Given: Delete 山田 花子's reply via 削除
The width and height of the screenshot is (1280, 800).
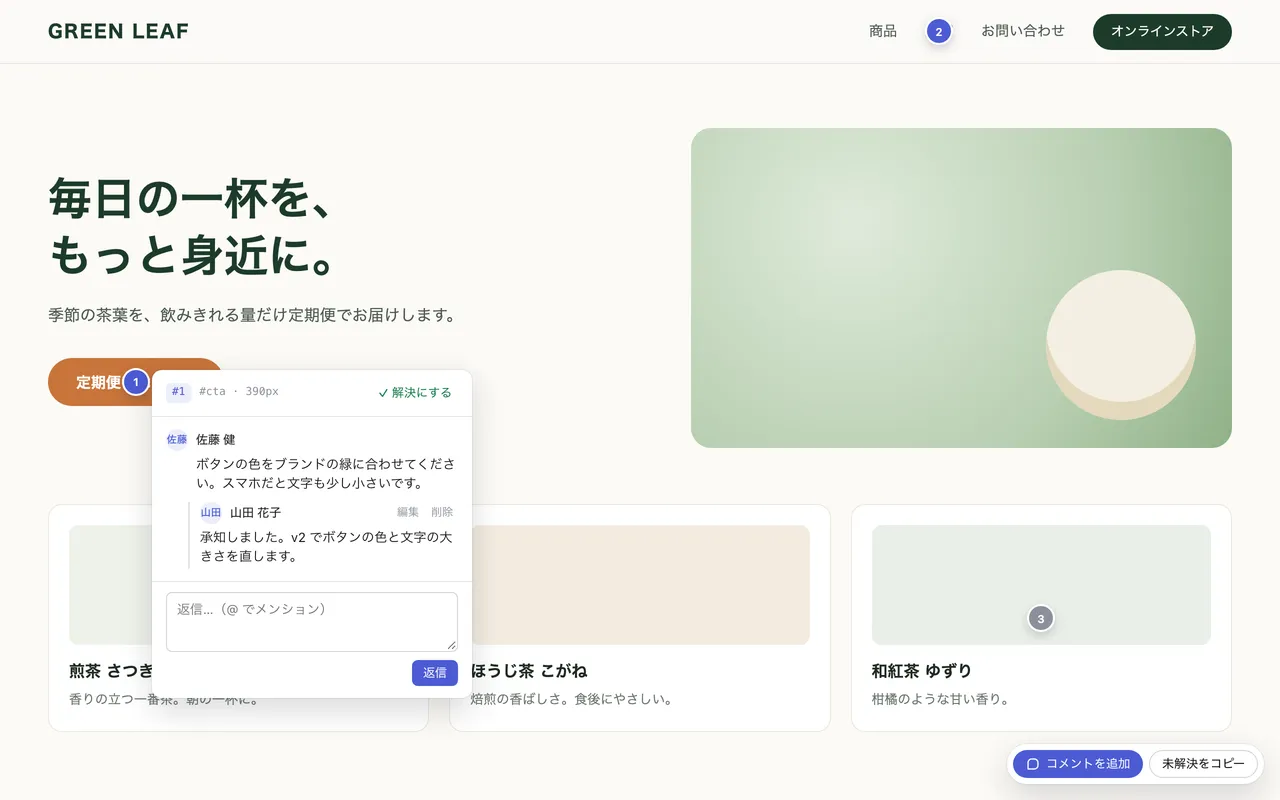Looking at the screenshot, I should [x=442, y=512].
